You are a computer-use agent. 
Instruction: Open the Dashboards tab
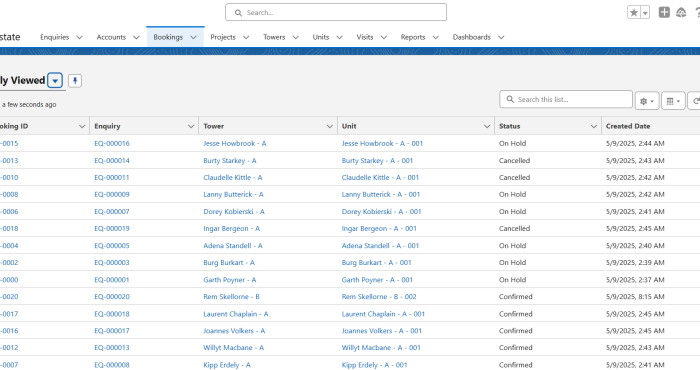coord(471,37)
